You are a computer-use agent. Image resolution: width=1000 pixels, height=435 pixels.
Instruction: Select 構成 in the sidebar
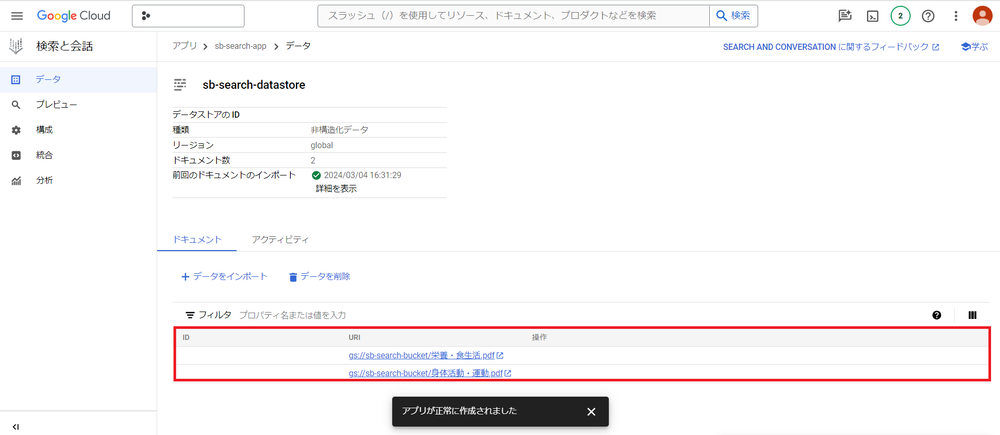click(x=78, y=130)
